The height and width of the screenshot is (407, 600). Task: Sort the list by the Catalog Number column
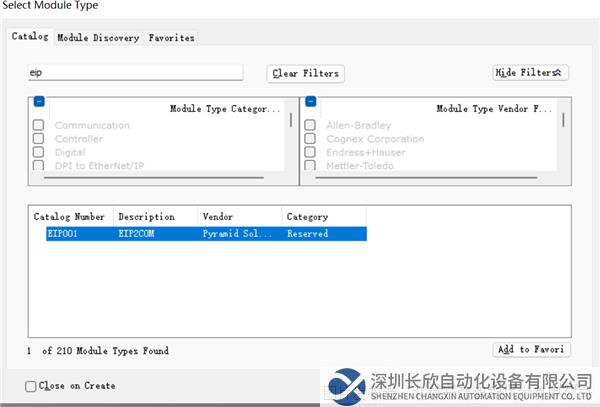pyautogui.click(x=70, y=216)
